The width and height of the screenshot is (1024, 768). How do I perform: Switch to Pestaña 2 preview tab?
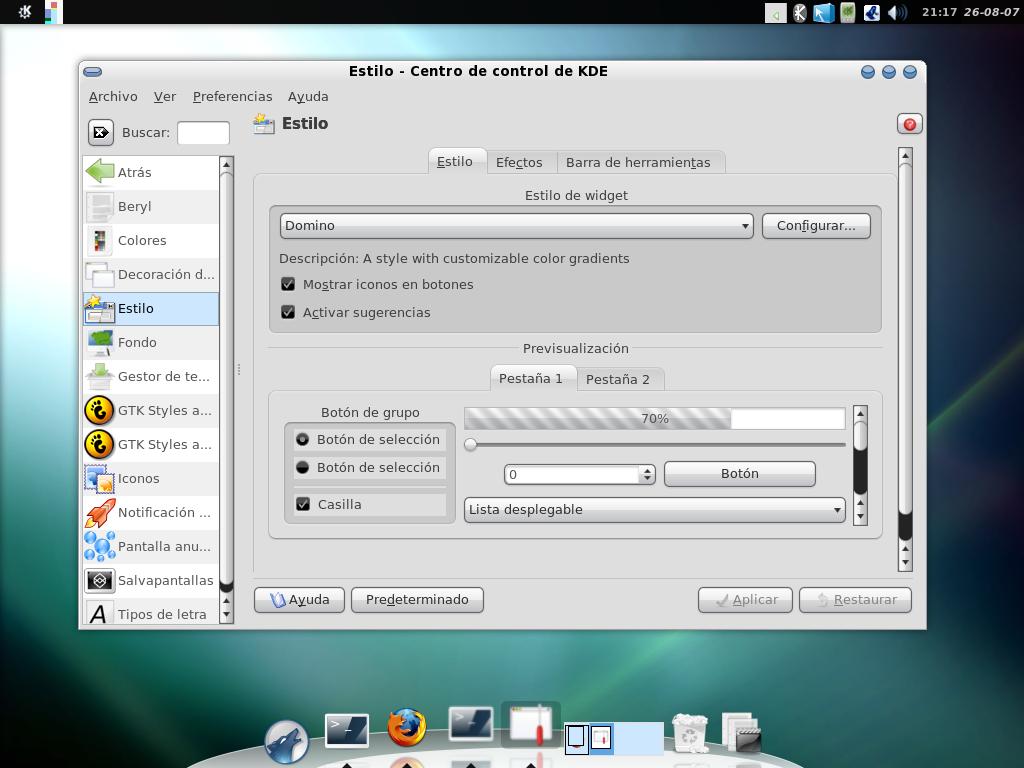pyautogui.click(x=618, y=379)
